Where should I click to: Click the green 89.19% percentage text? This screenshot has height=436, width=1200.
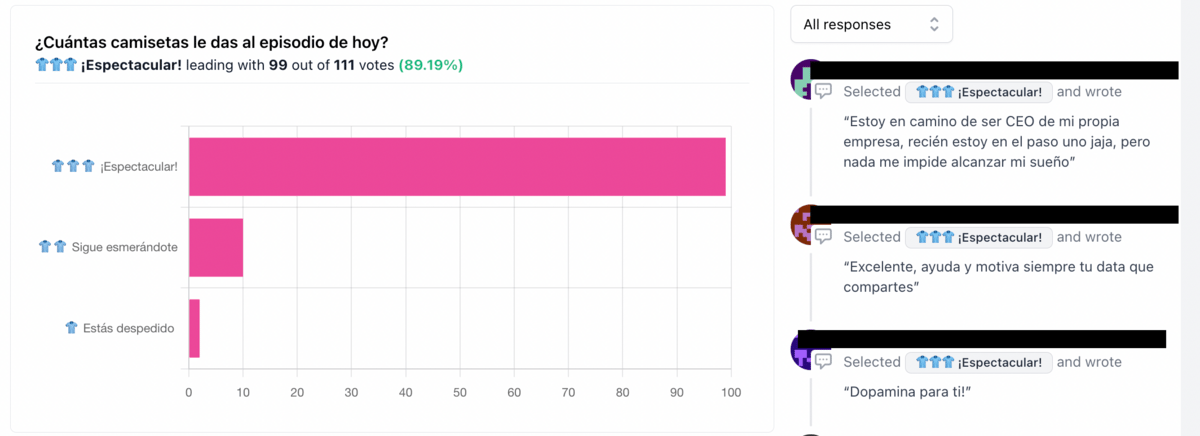click(x=430, y=65)
